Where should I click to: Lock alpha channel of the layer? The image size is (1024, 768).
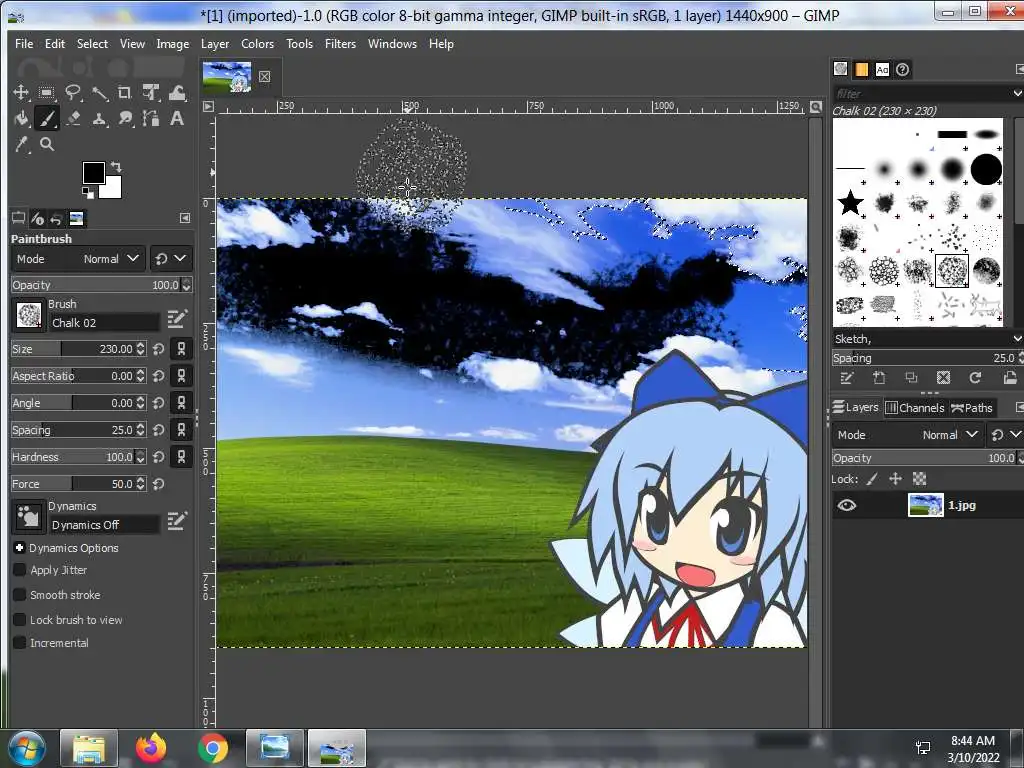coord(920,479)
